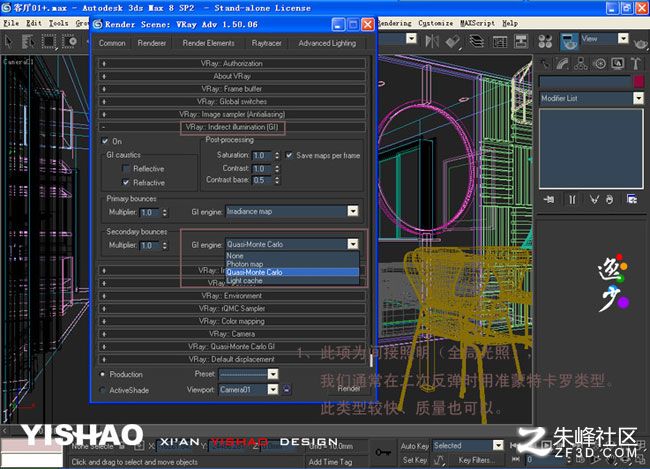Enable Reflective GI caustics
The width and height of the screenshot is (650, 469).
tap(126, 168)
